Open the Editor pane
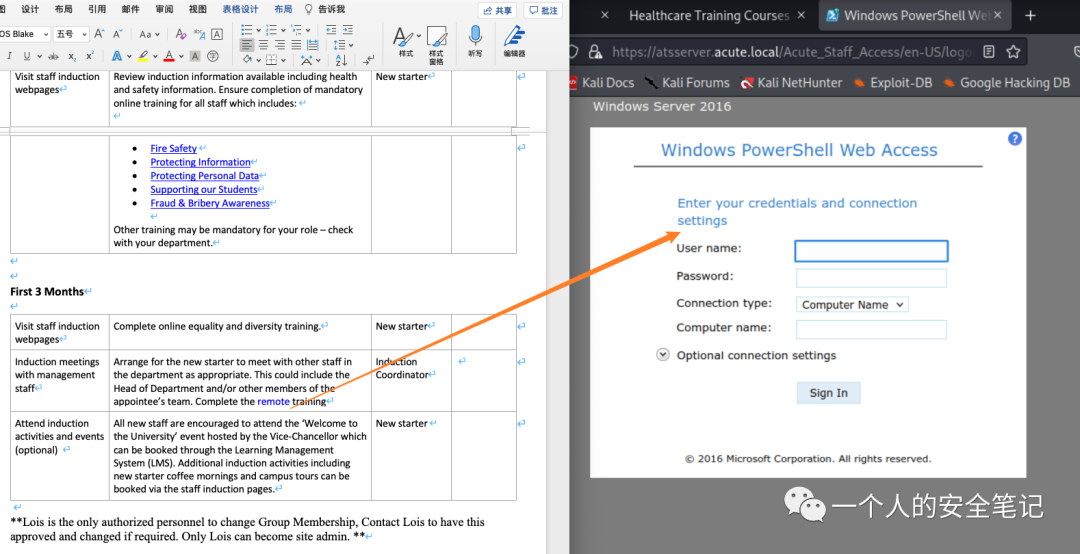This screenshot has height=554, width=1080. pos(514,41)
